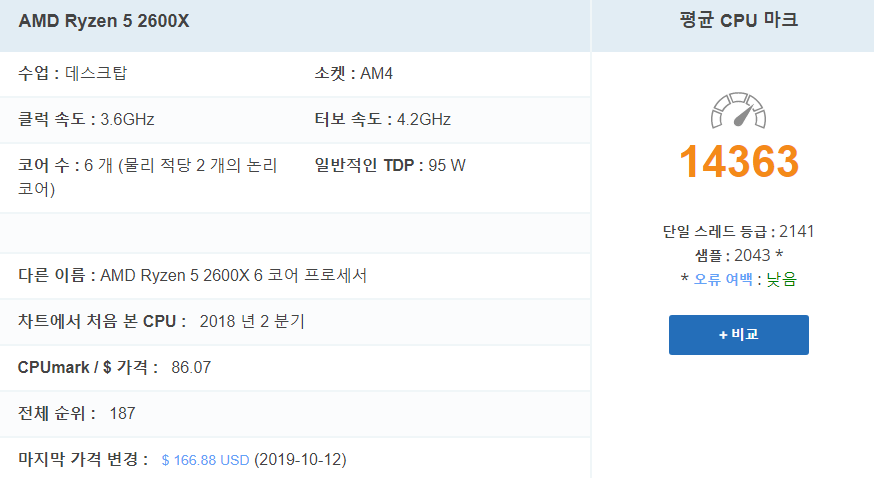Select the 단일 스레드 등급 2141 text
Viewport: 874px width, 478px height.
(739, 231)
